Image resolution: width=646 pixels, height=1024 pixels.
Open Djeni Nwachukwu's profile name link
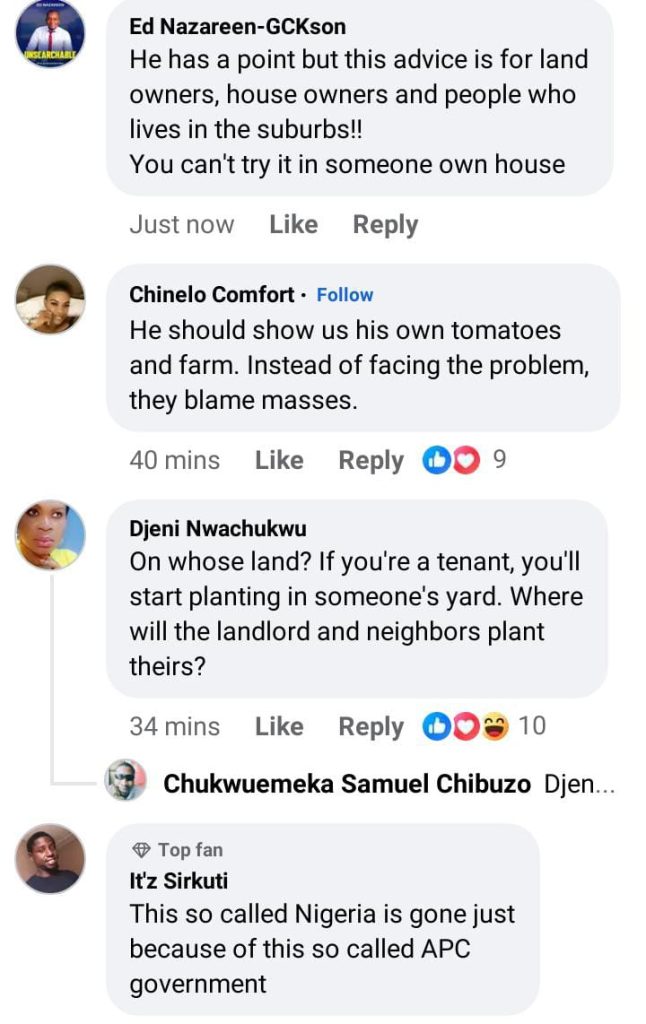218,529
